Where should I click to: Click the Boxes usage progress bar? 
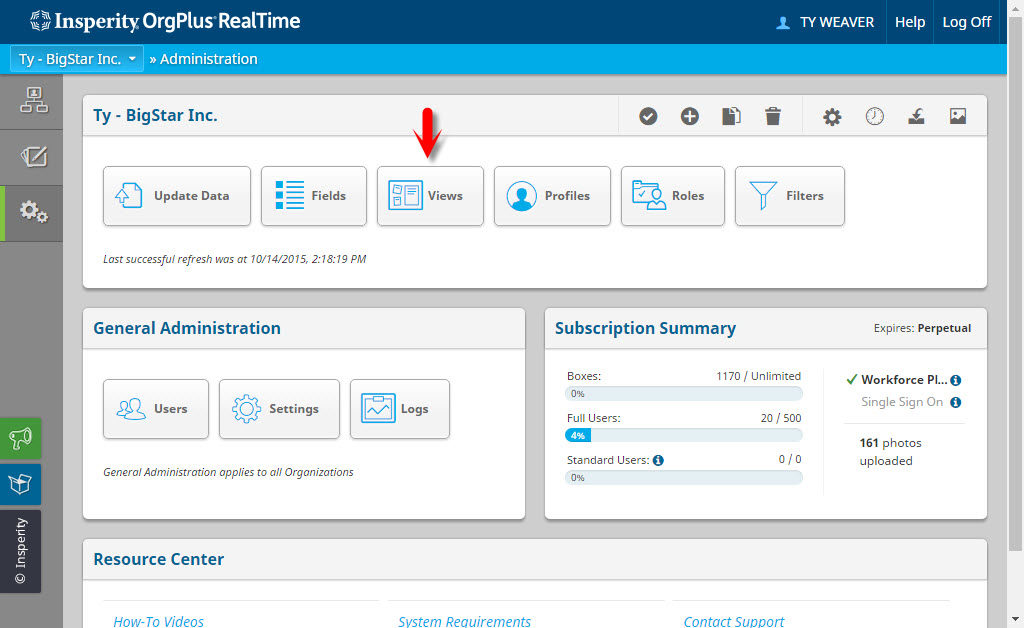pyautogui.click(x=684, y=394)
